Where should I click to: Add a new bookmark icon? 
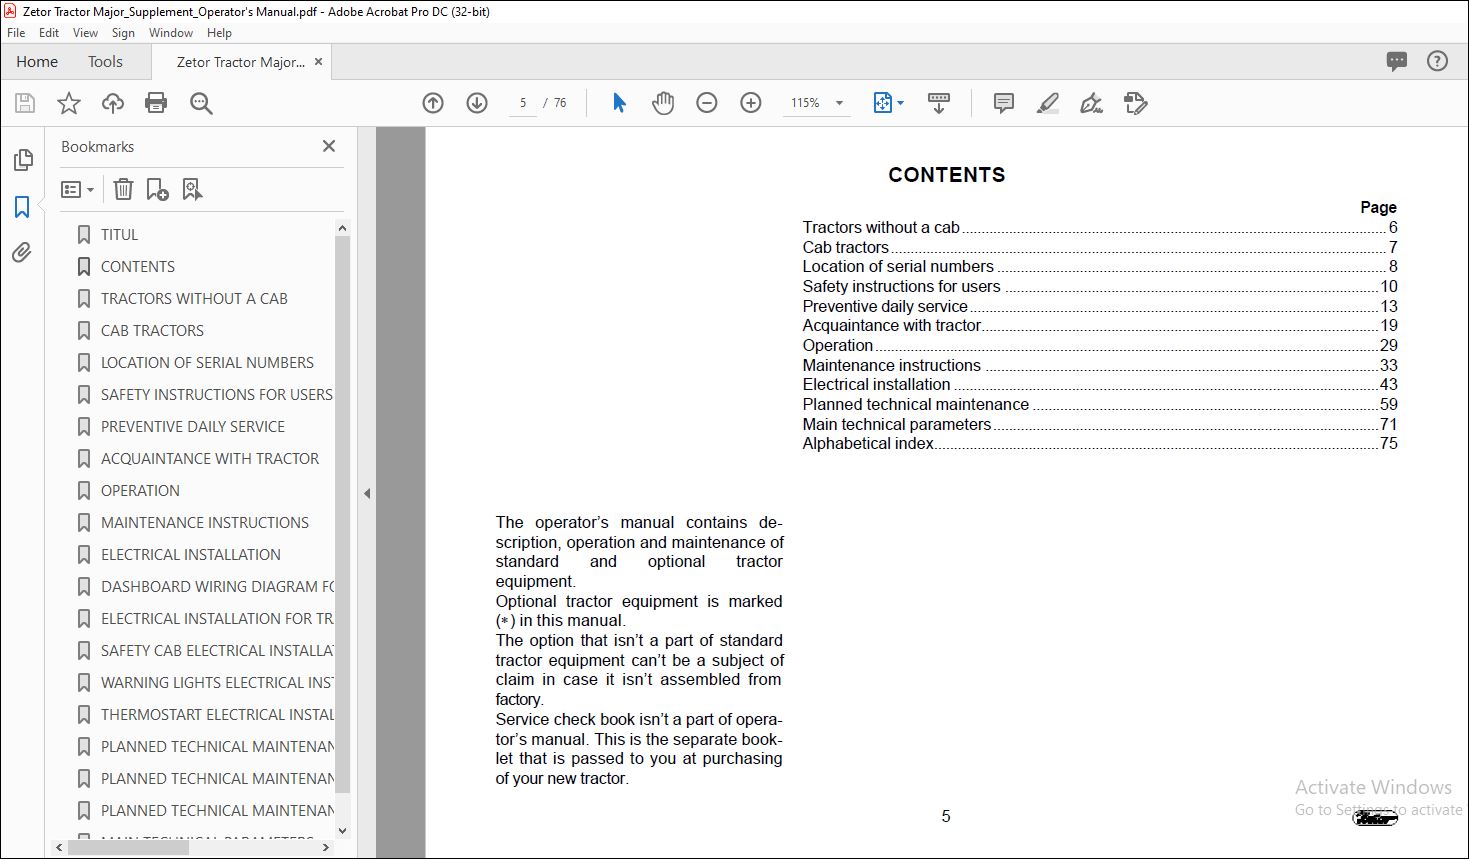pyautogui.click(x=157, y=189)
